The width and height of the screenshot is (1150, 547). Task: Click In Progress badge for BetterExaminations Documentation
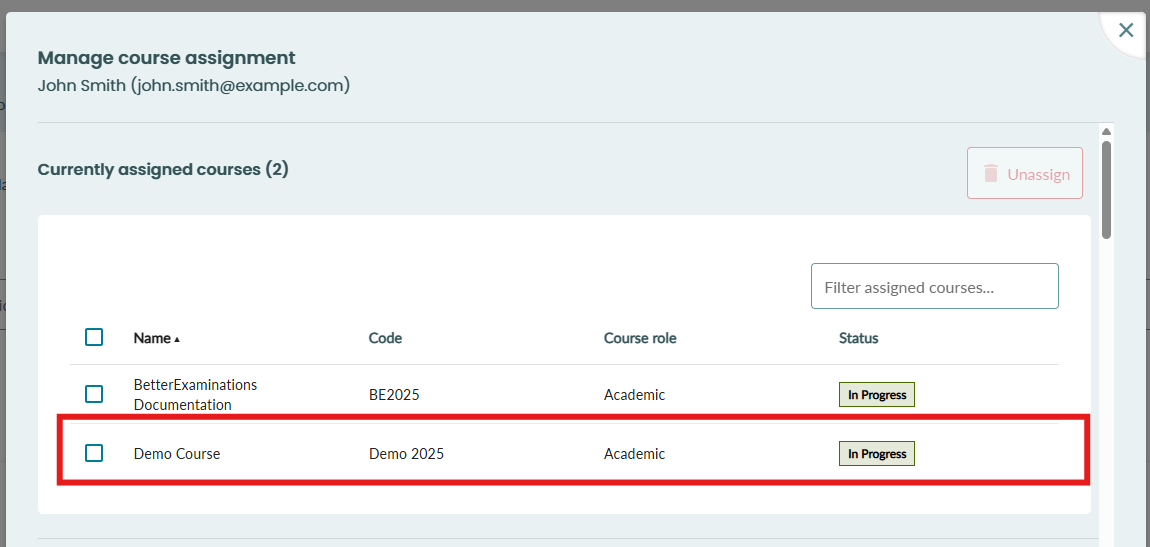(877, 394)
